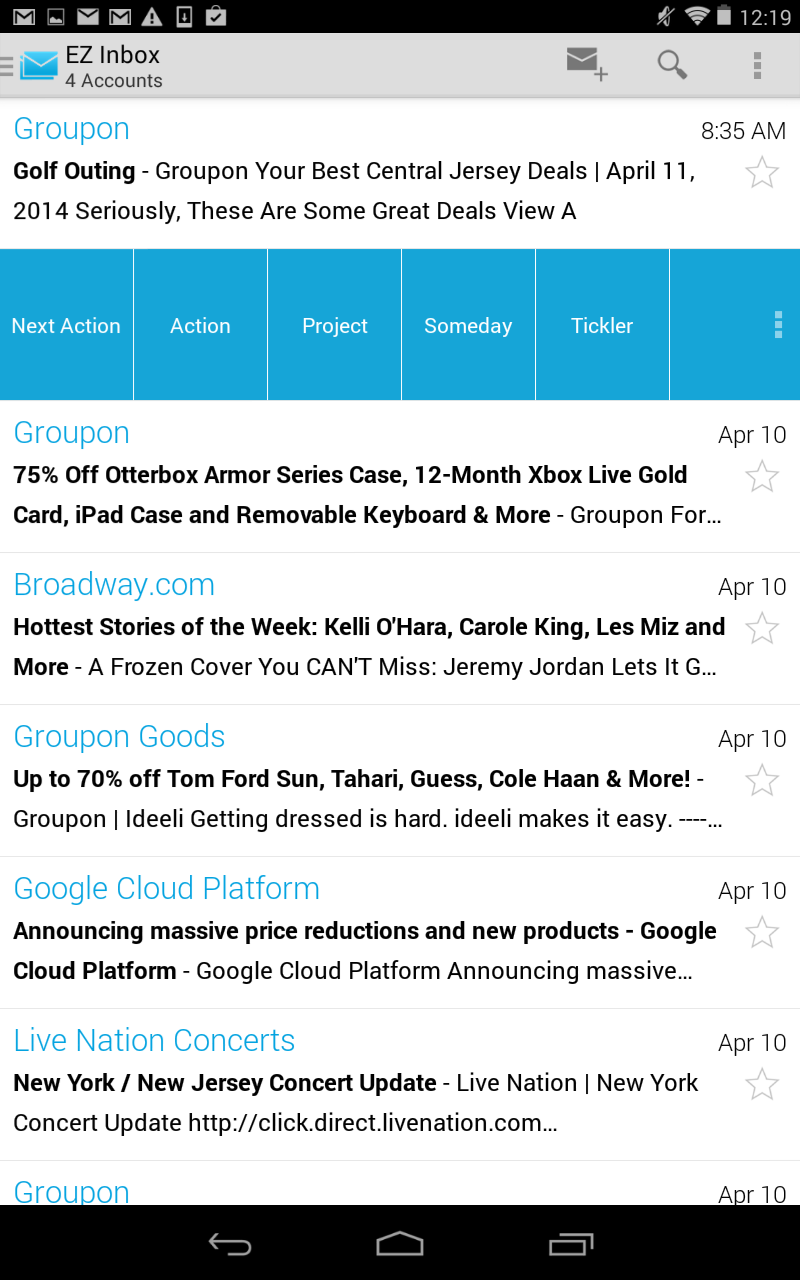Open the Android recent apps button
800x1280 pixels.
571,1243
